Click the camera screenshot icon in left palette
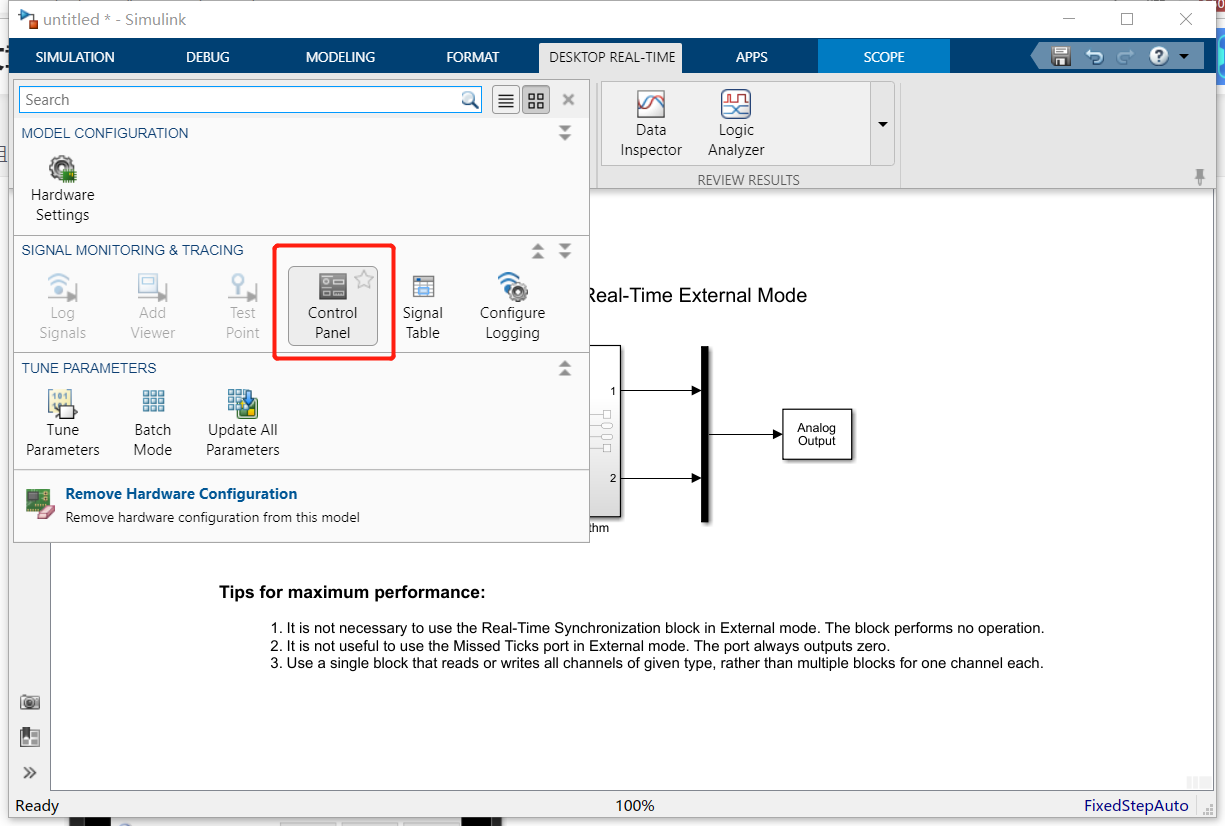 pos(30,702)
